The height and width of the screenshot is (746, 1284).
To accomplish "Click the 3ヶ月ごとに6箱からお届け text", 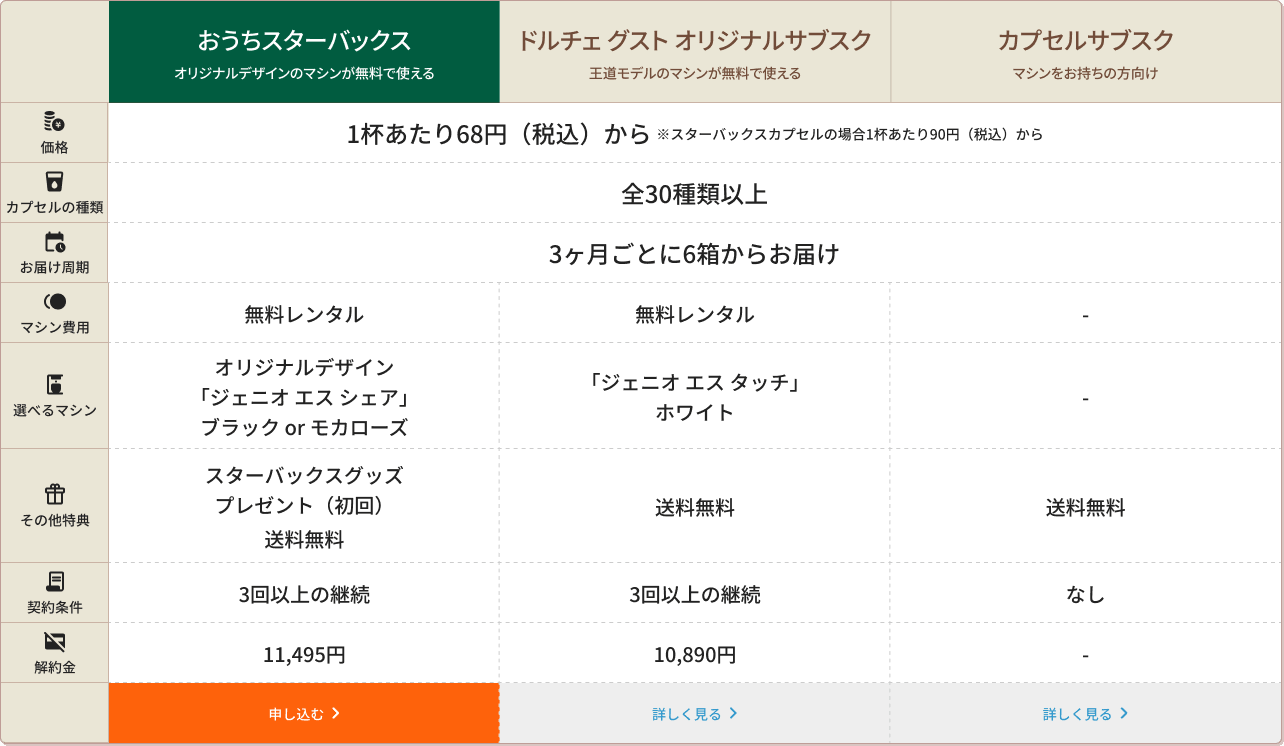I will point(695,254).
